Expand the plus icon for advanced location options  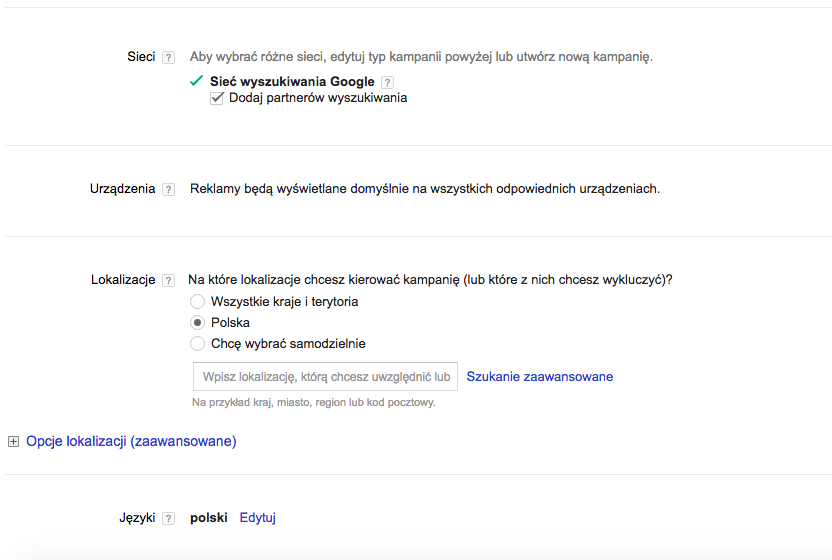(13, 441)
